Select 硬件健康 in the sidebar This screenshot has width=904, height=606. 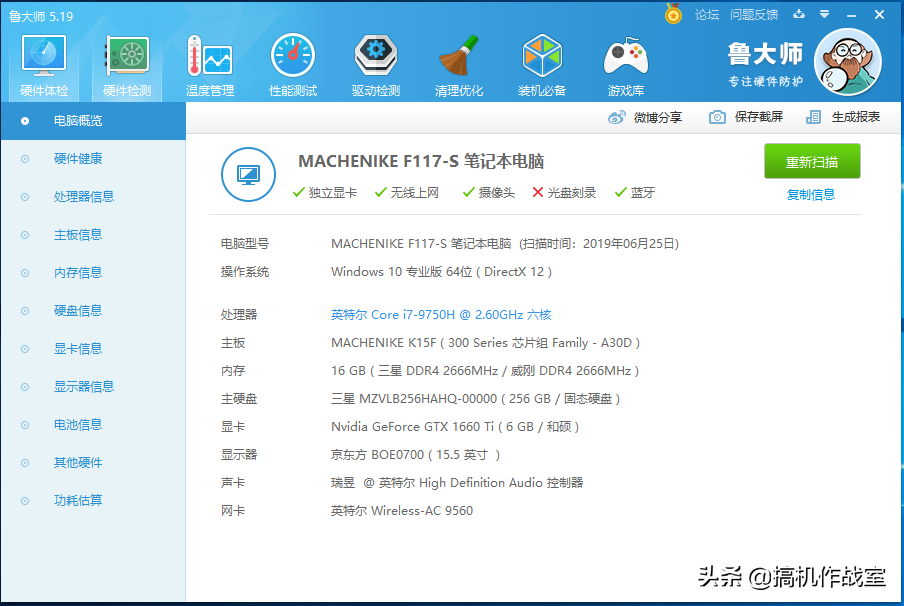pyautogui.click(x=78, y=159)
